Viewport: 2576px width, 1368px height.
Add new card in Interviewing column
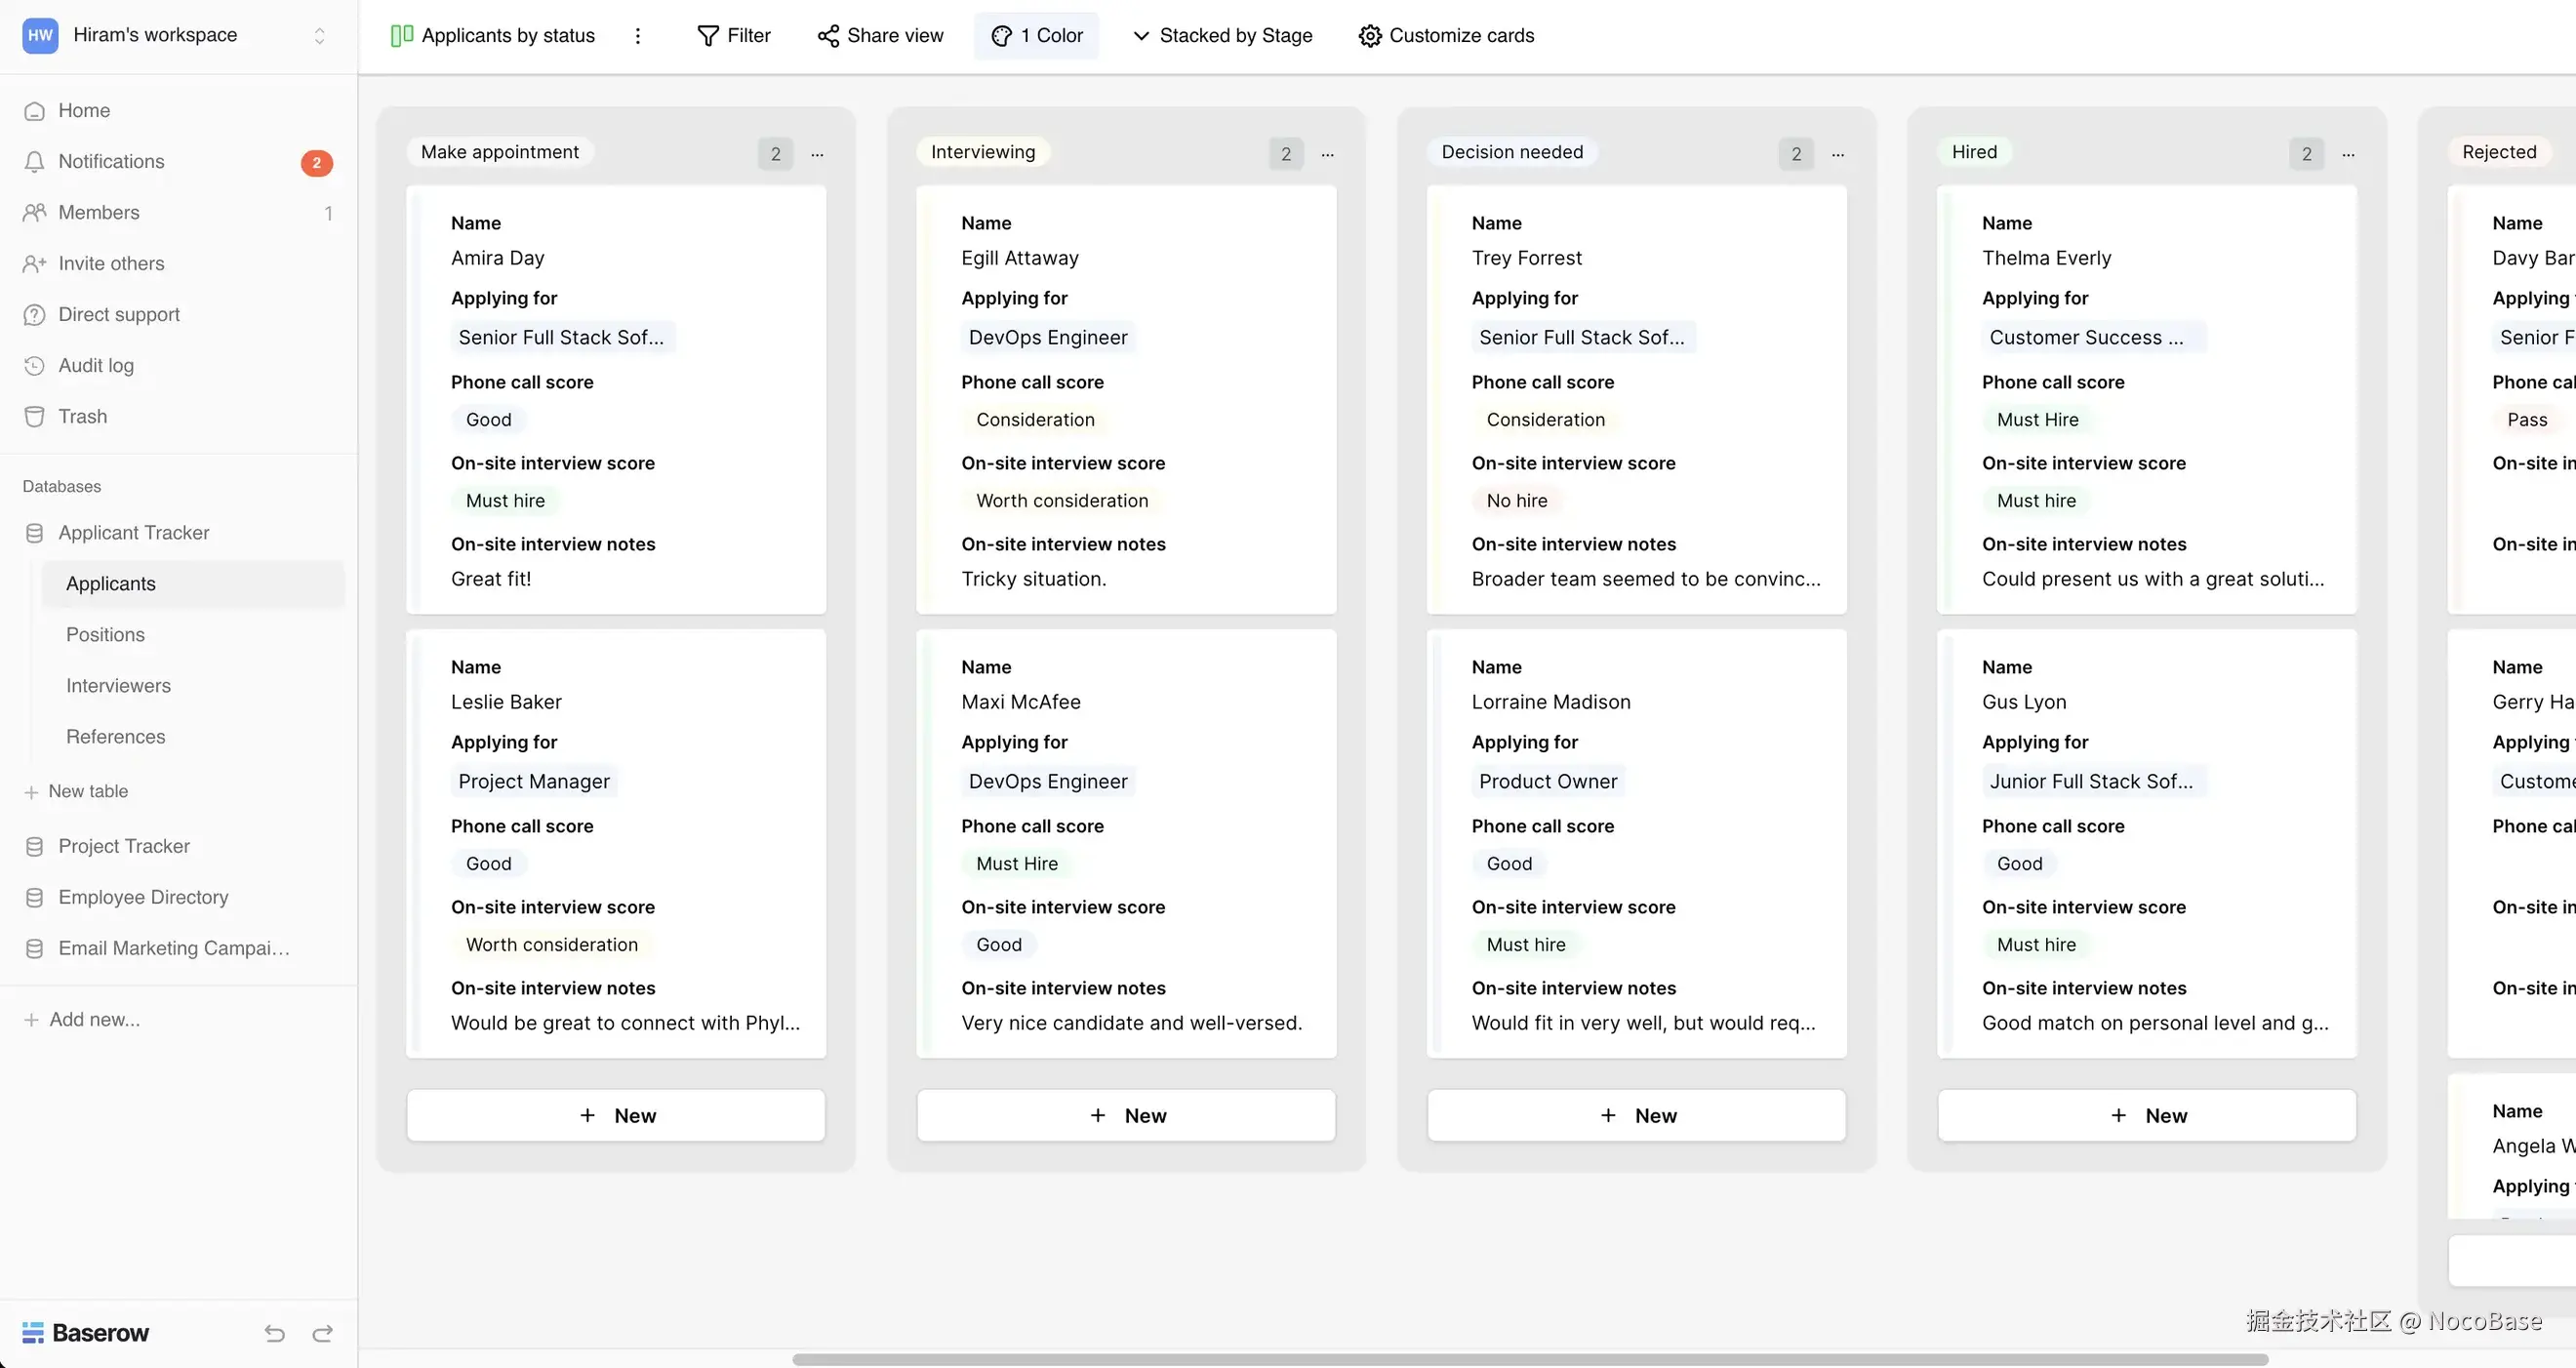tap(1126, 1115)
